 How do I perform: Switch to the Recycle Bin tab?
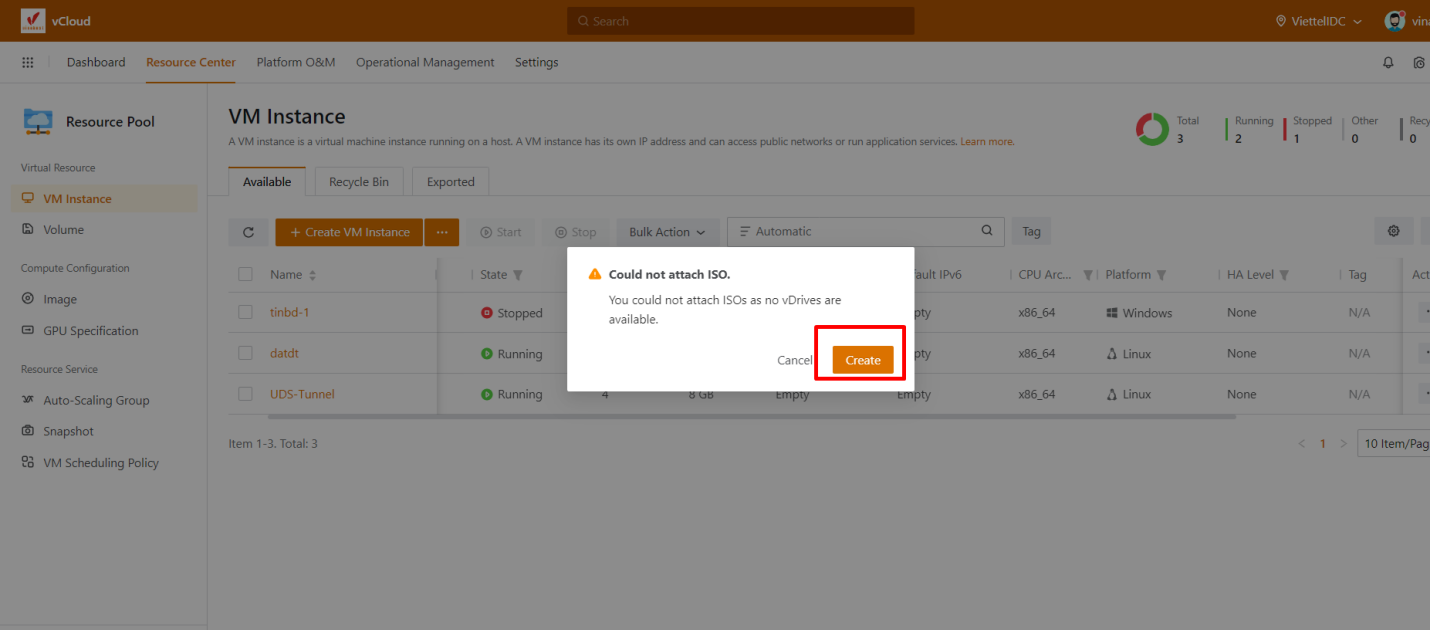tap(358, 182)
